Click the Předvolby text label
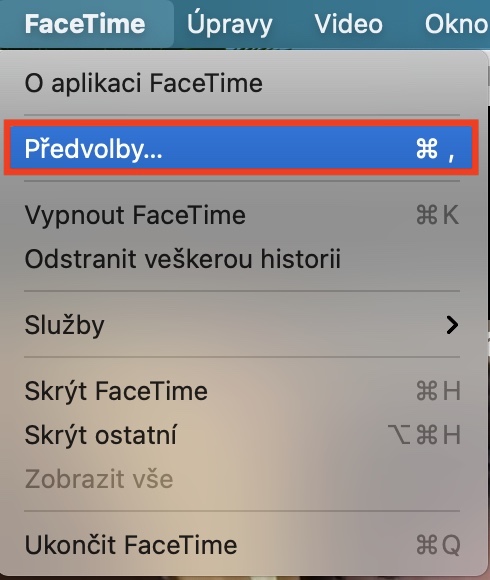The width and height of the screenshot is (490, 580). 94,149
